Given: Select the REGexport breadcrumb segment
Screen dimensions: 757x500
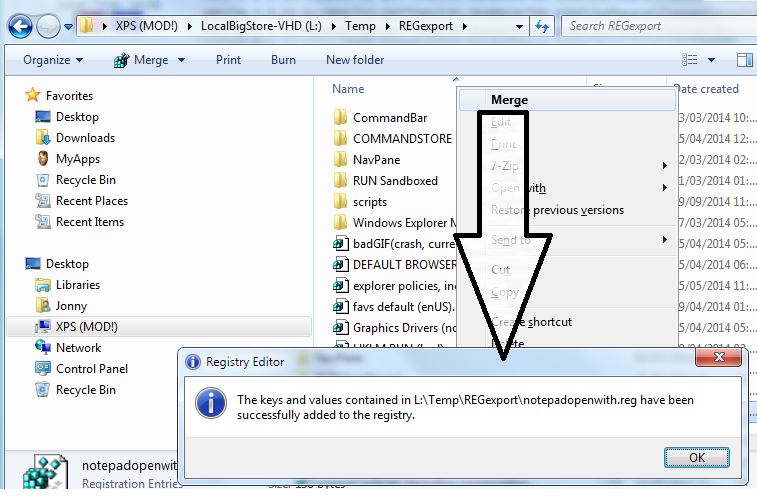Looking at the screenshot, I should pyautogui.click(x=426, y=26).
